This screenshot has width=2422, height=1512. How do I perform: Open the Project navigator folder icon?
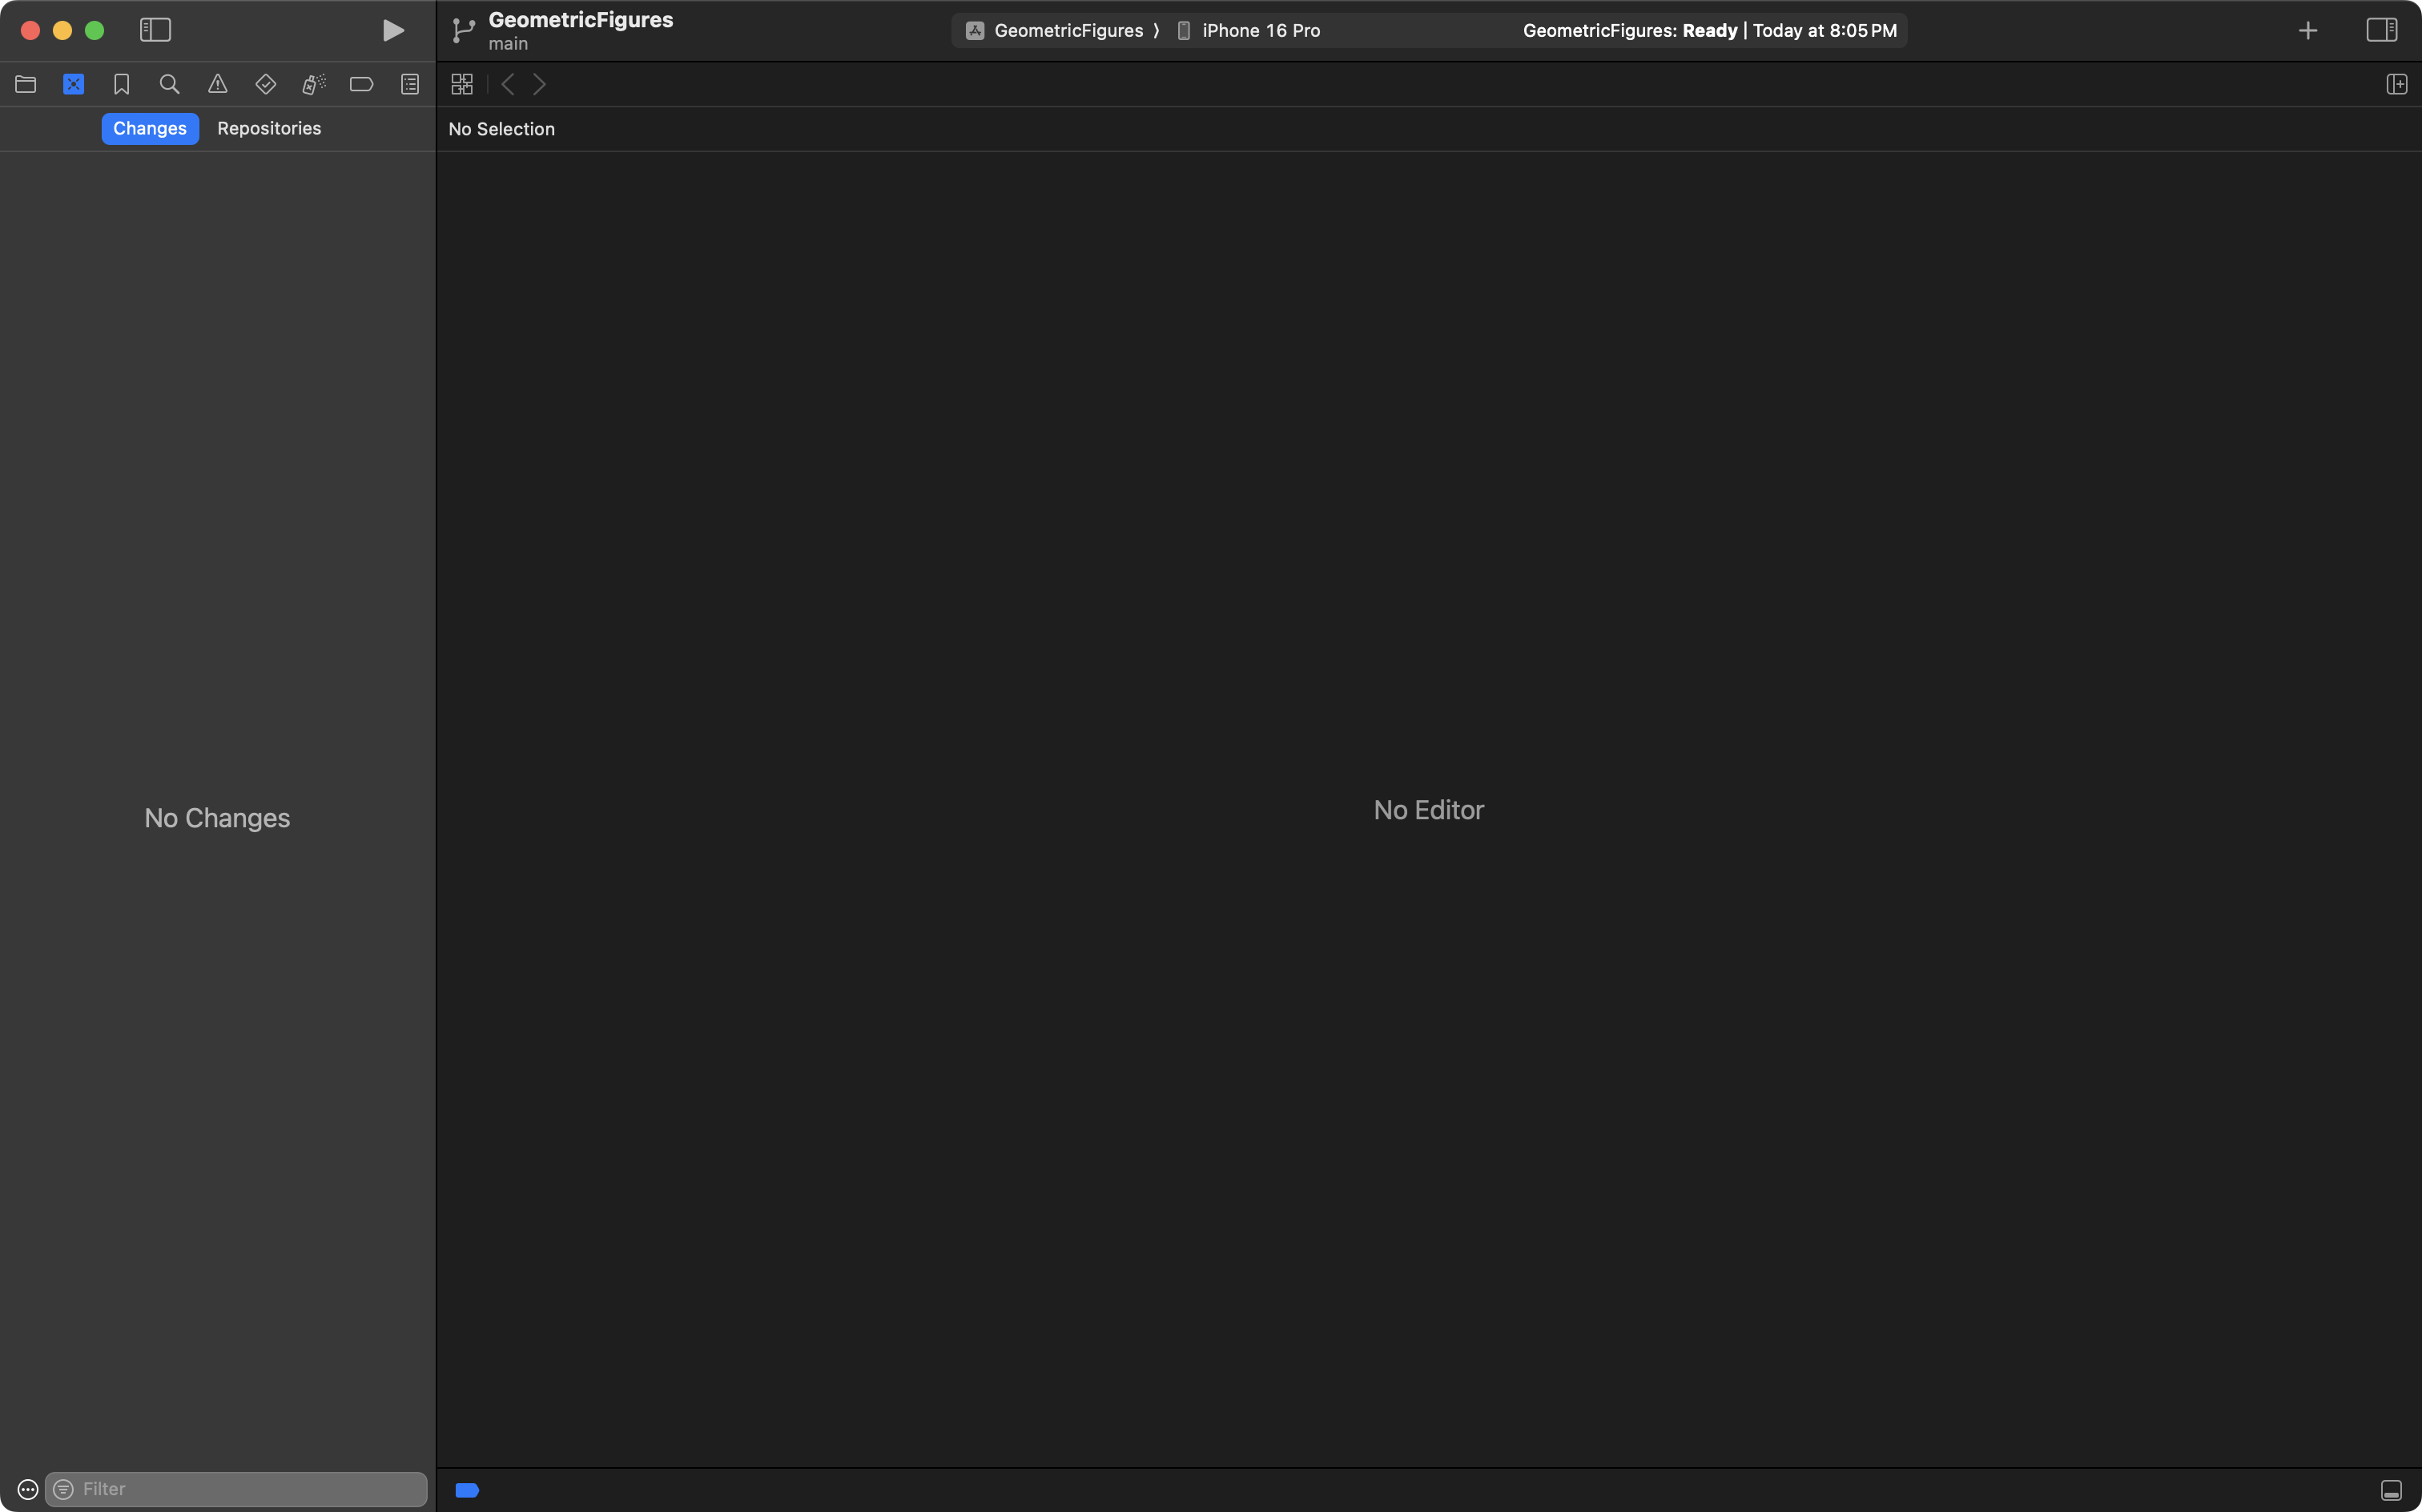26,85
